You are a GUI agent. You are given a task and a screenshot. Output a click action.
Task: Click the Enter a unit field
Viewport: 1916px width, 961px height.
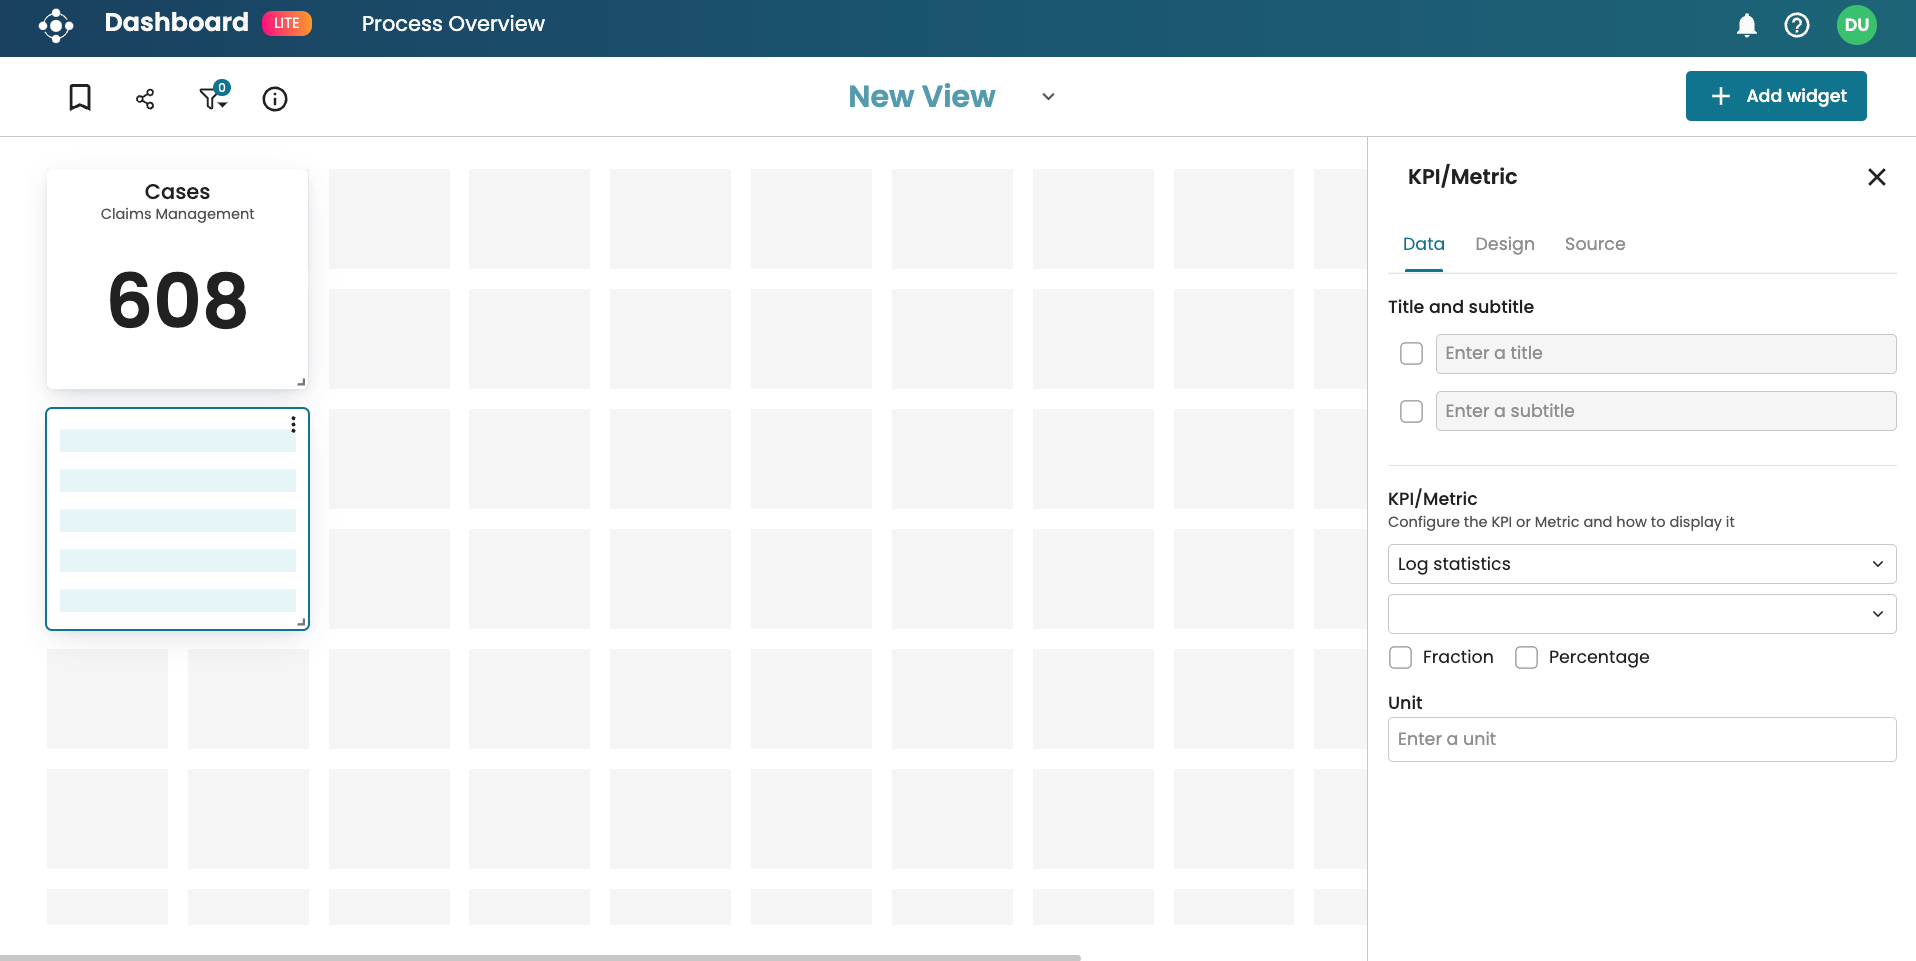(x=1641, y=740)
